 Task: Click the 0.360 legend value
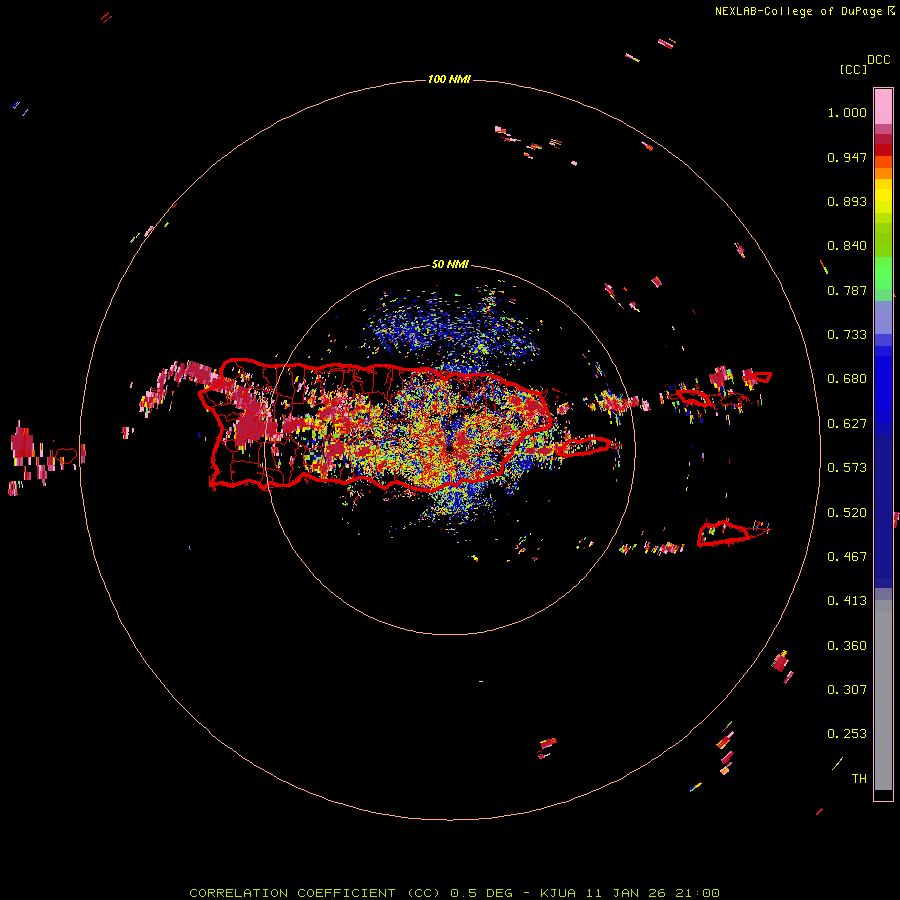tap(847, 646)
